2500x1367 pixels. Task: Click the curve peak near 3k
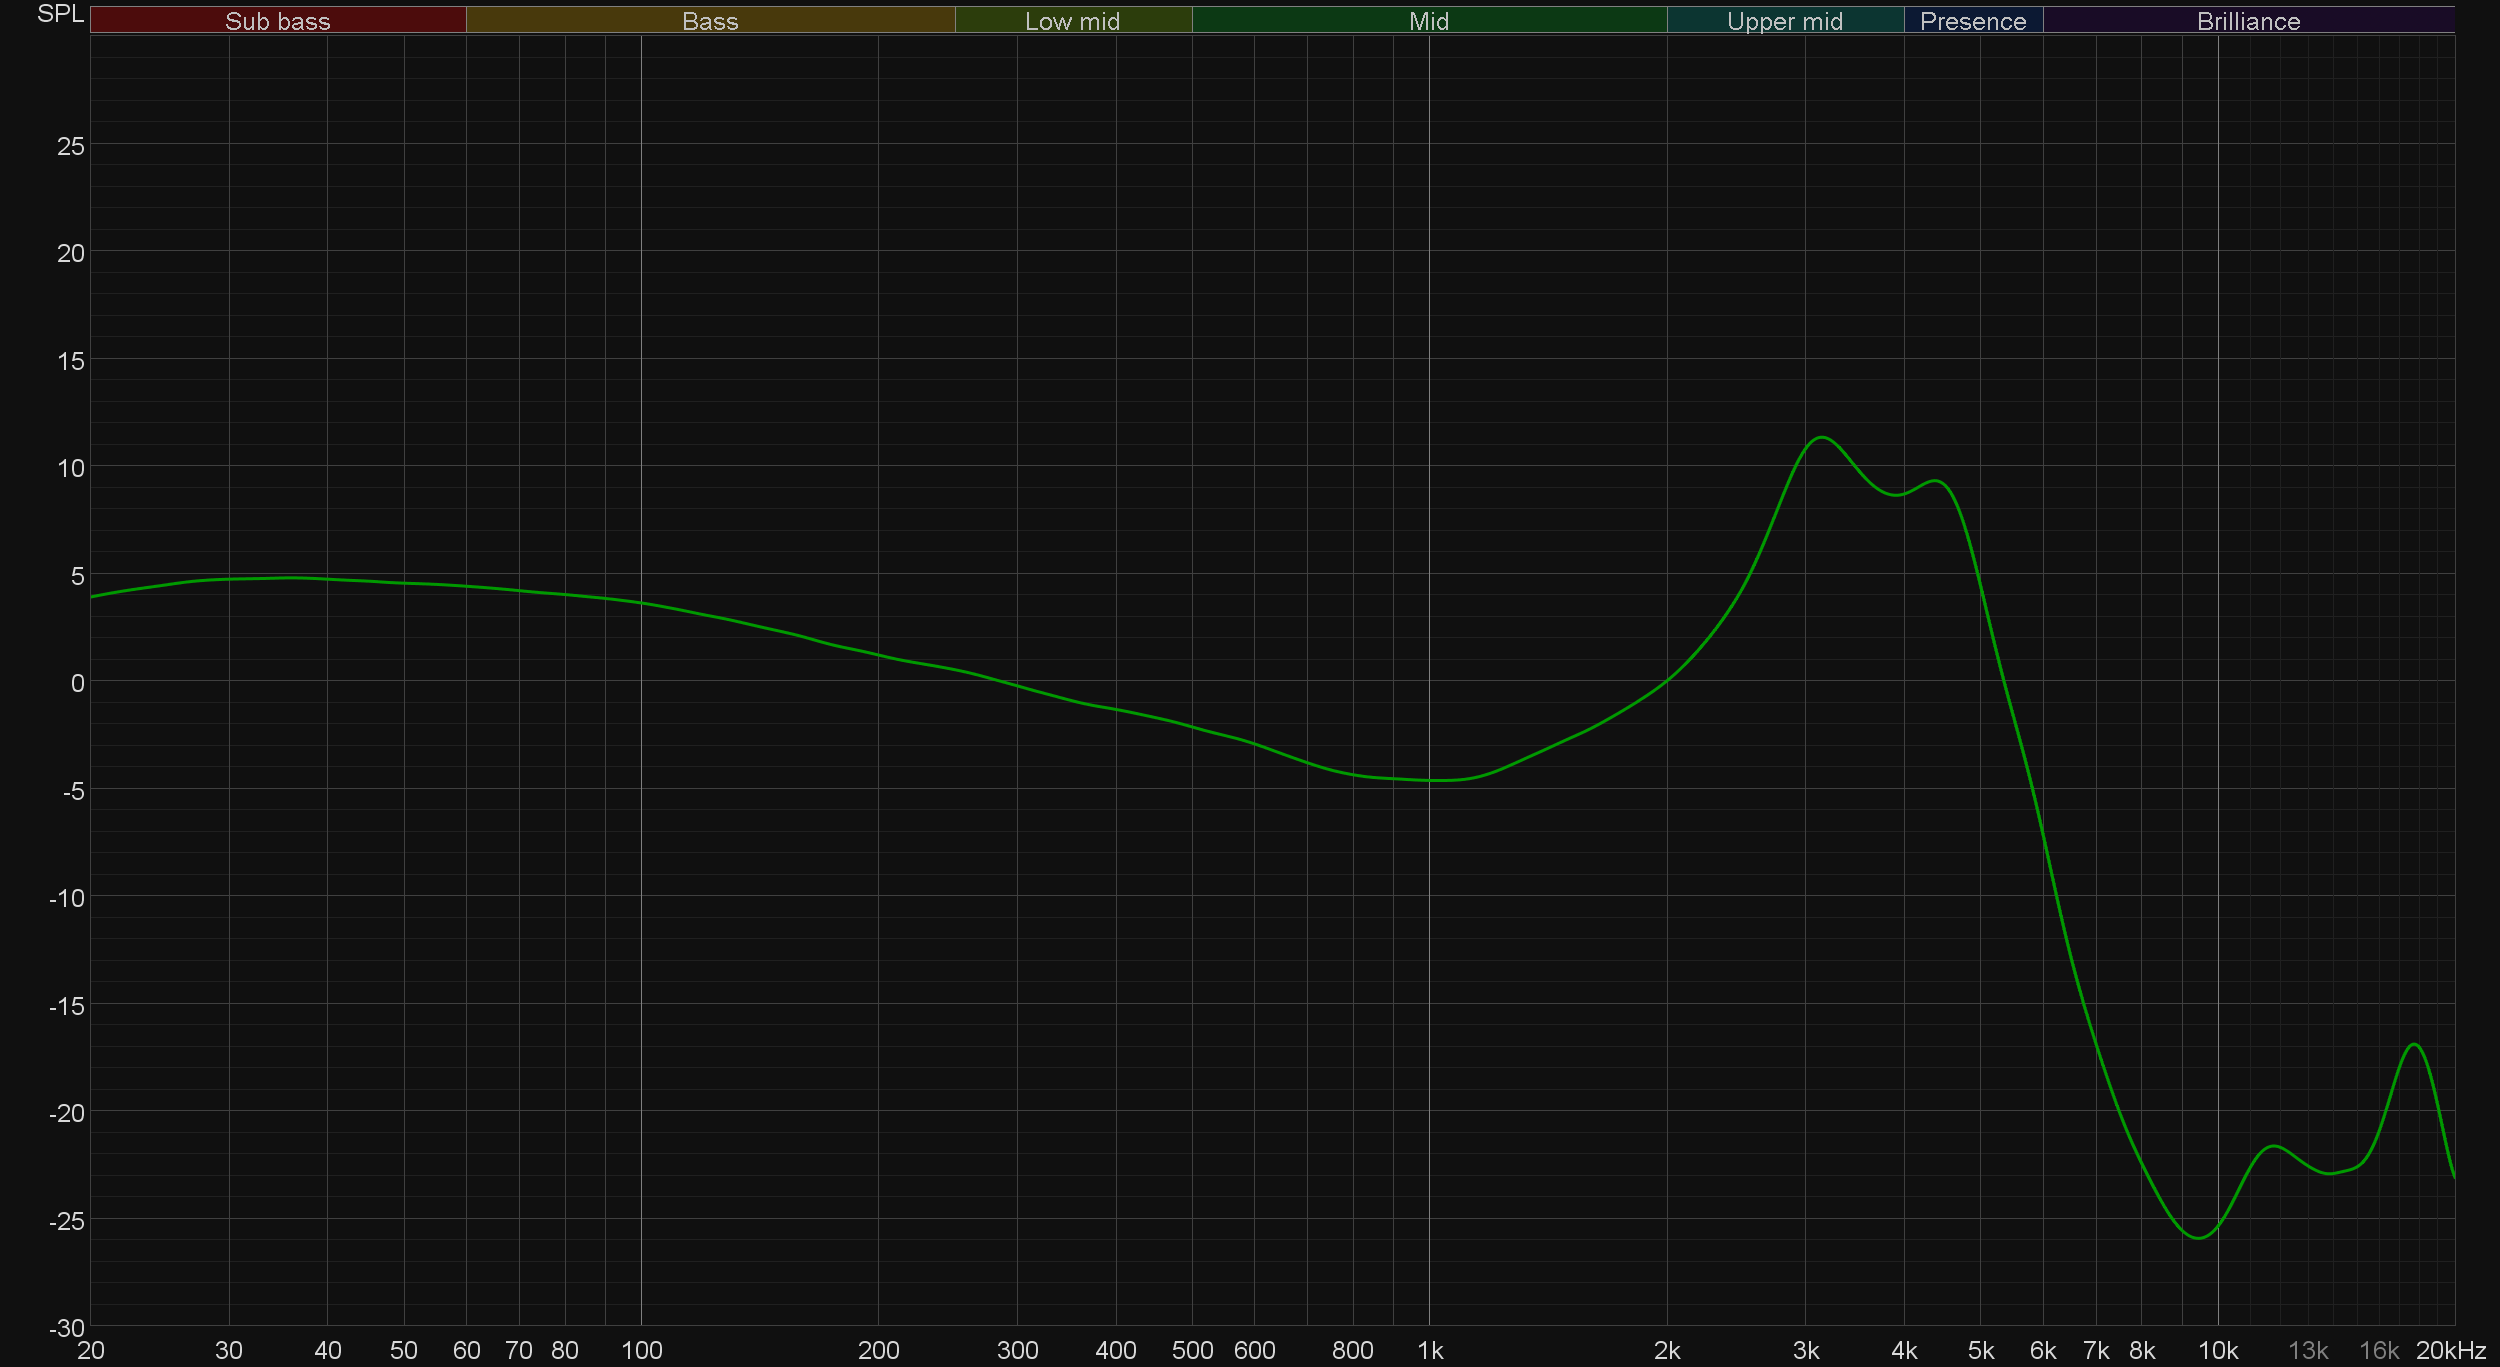pos(1822,437)
